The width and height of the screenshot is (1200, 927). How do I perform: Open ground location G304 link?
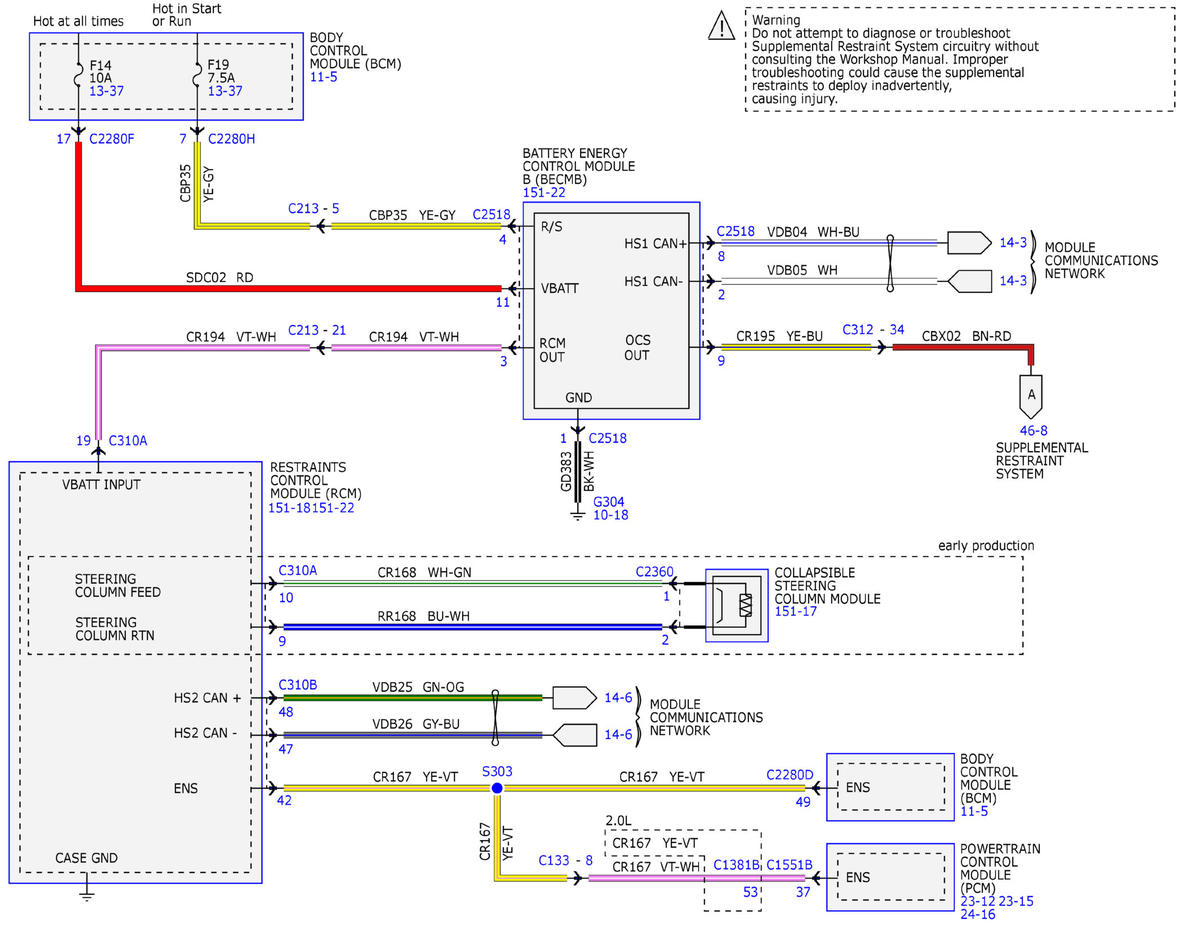pyautogui.click(x=611, y=502)
